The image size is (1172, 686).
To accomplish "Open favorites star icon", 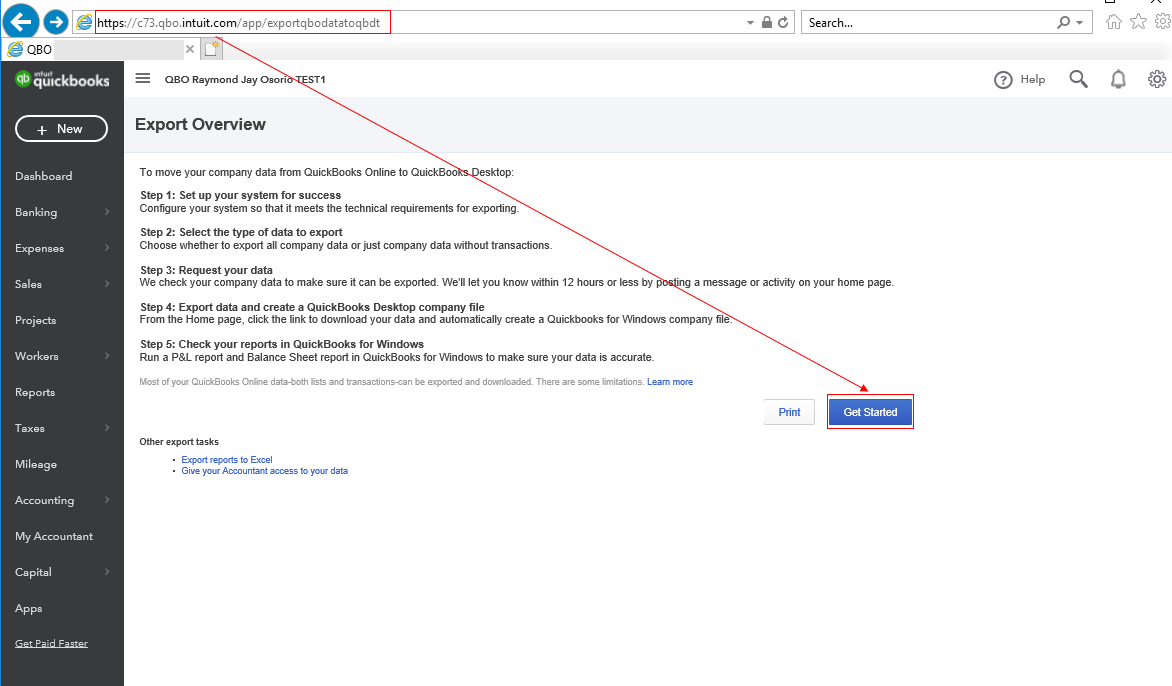I will [1138, 22].
